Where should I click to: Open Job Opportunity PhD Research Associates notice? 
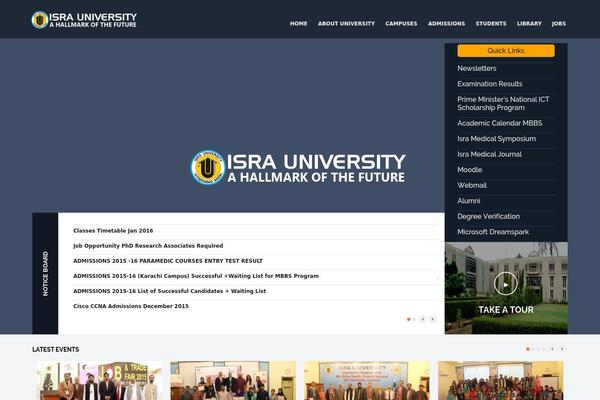click(148, 246)
